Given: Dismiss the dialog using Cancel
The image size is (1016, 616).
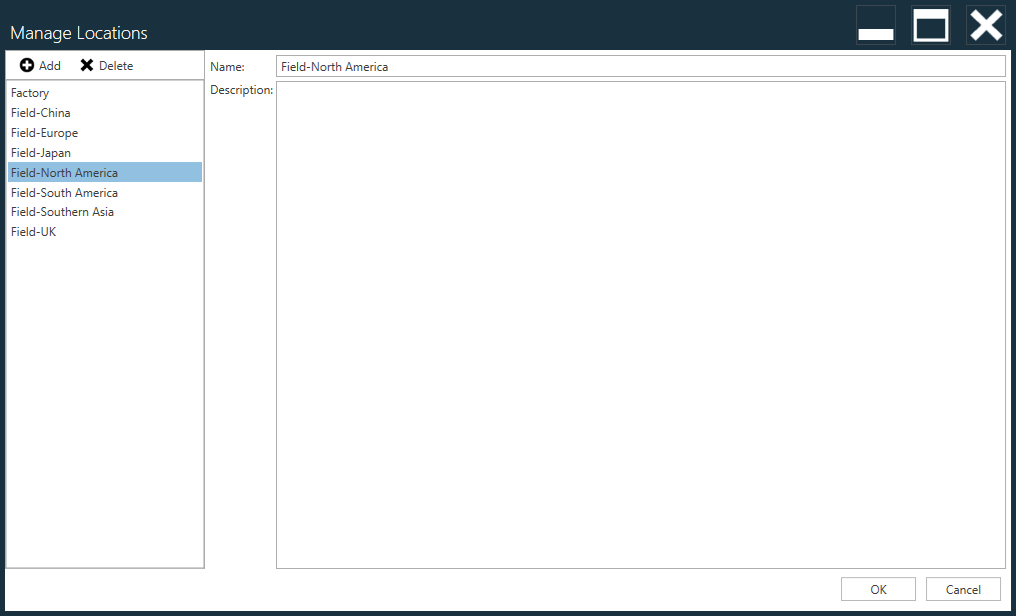Looking at the screenshot, I should pyautogui.click(x=962, y=588).
